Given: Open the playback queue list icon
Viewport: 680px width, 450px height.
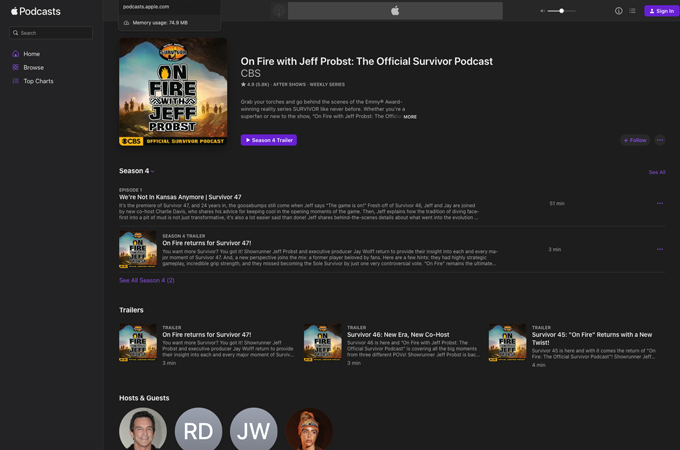Looking at the screenshot, I should tap(632, 11).
